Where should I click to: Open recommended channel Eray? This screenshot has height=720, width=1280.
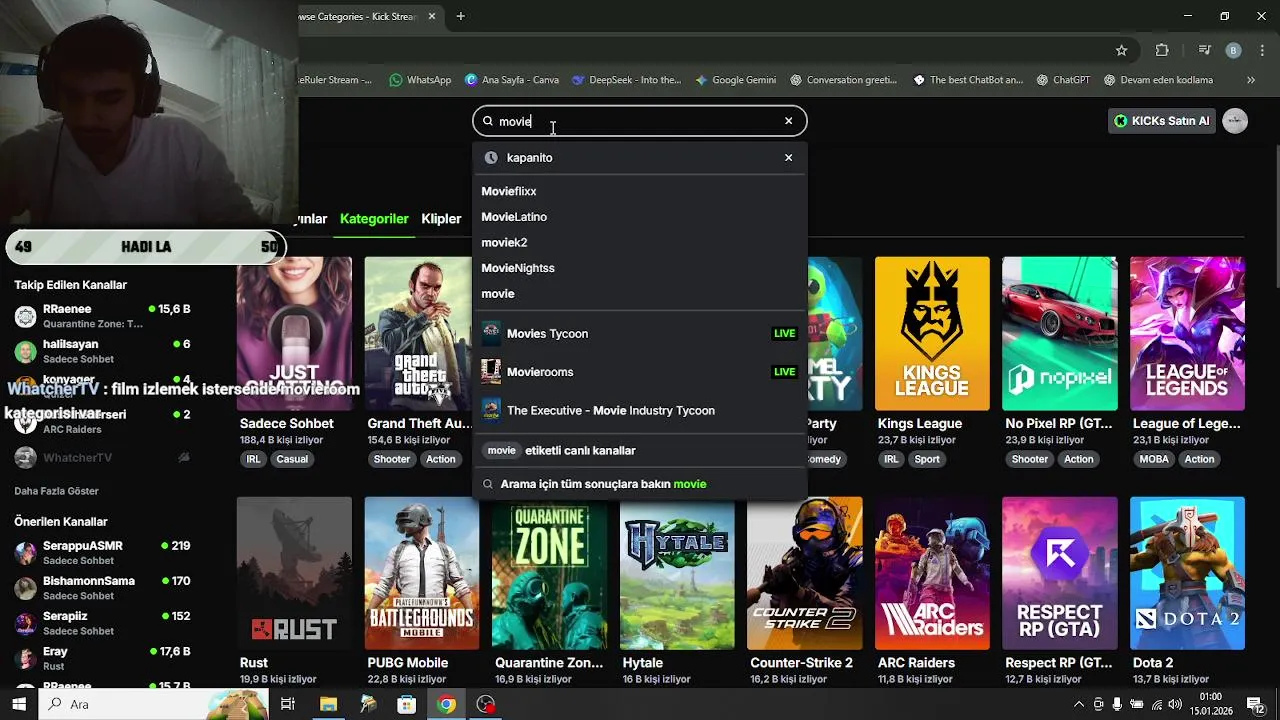102,658
